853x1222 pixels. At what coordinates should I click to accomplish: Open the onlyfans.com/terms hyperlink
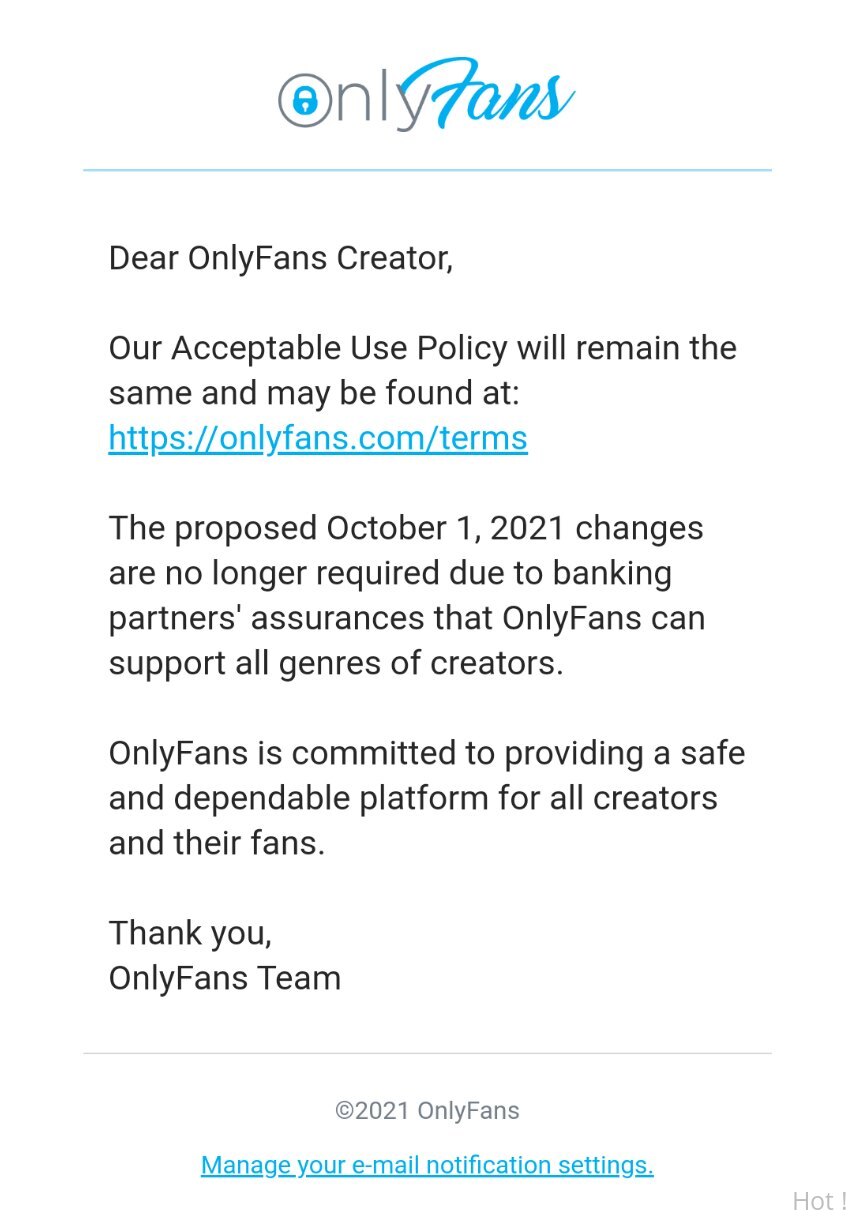click(318, 438)
